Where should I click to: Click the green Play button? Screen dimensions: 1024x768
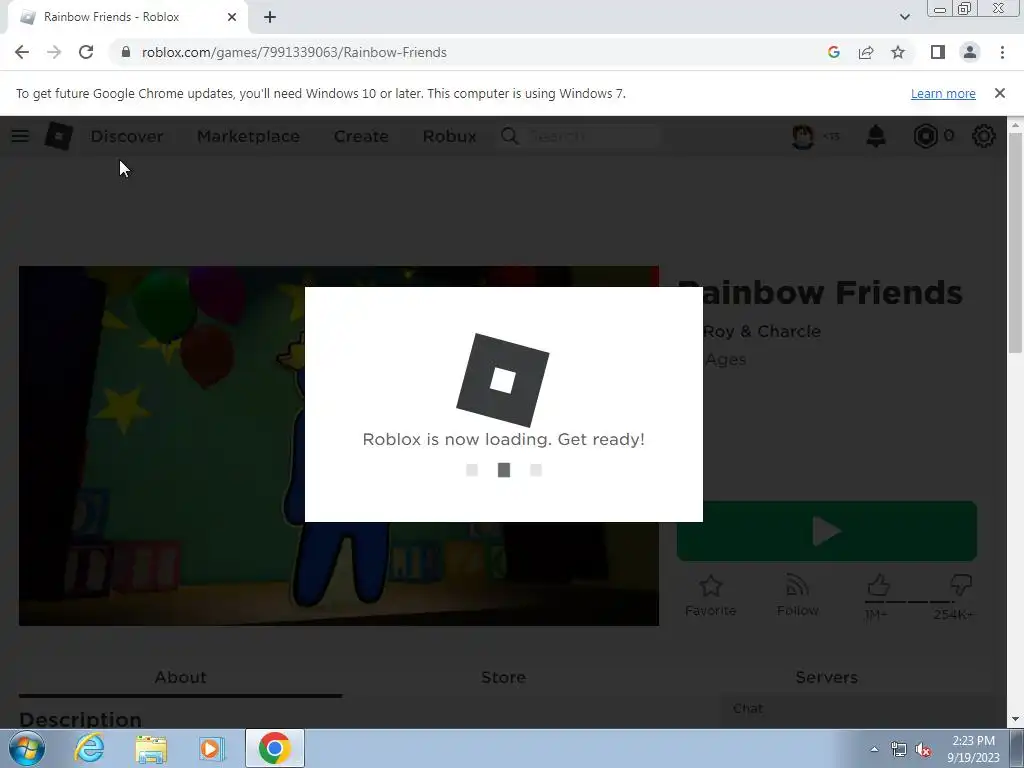[827, 531]
